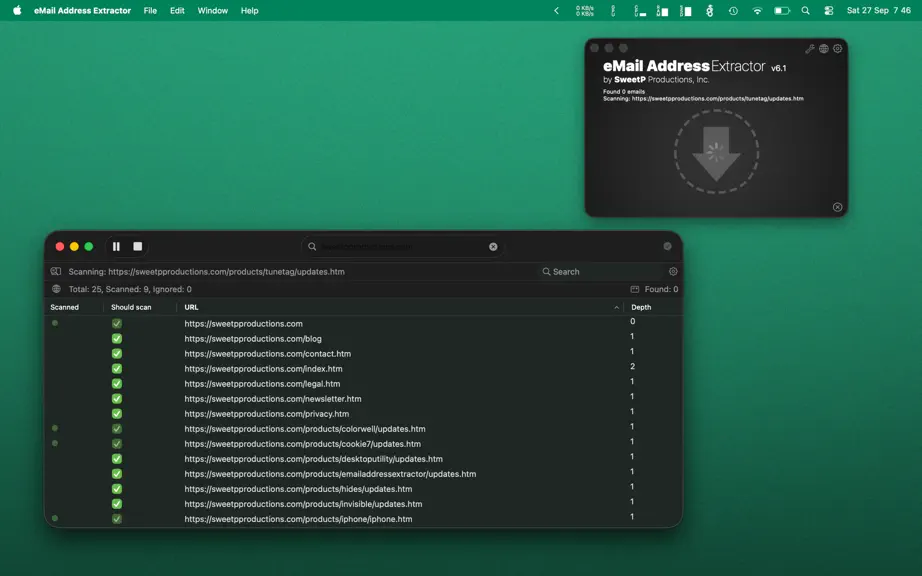
Task: Open the globe icon in Extractor drop window
Action: click(x=824, y=49)
